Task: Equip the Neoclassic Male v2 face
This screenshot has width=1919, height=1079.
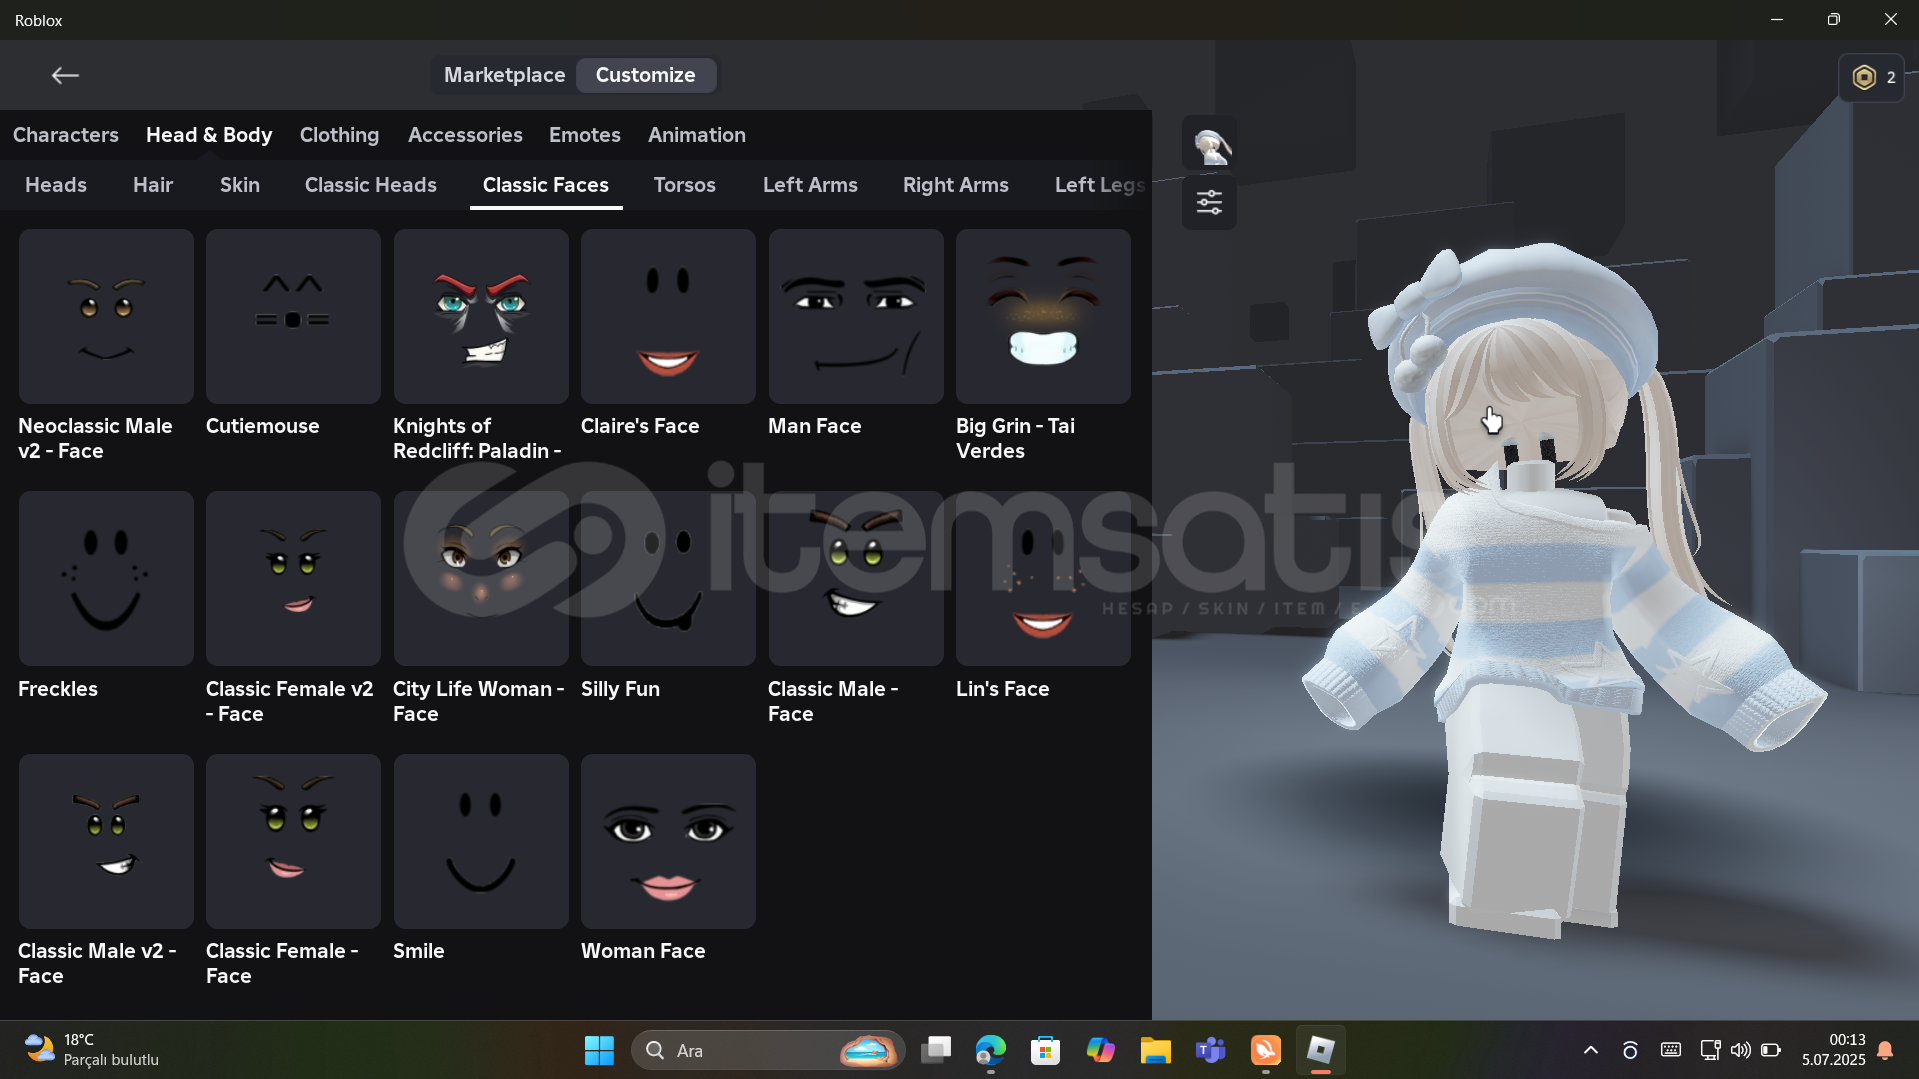Action: (106, 316)
